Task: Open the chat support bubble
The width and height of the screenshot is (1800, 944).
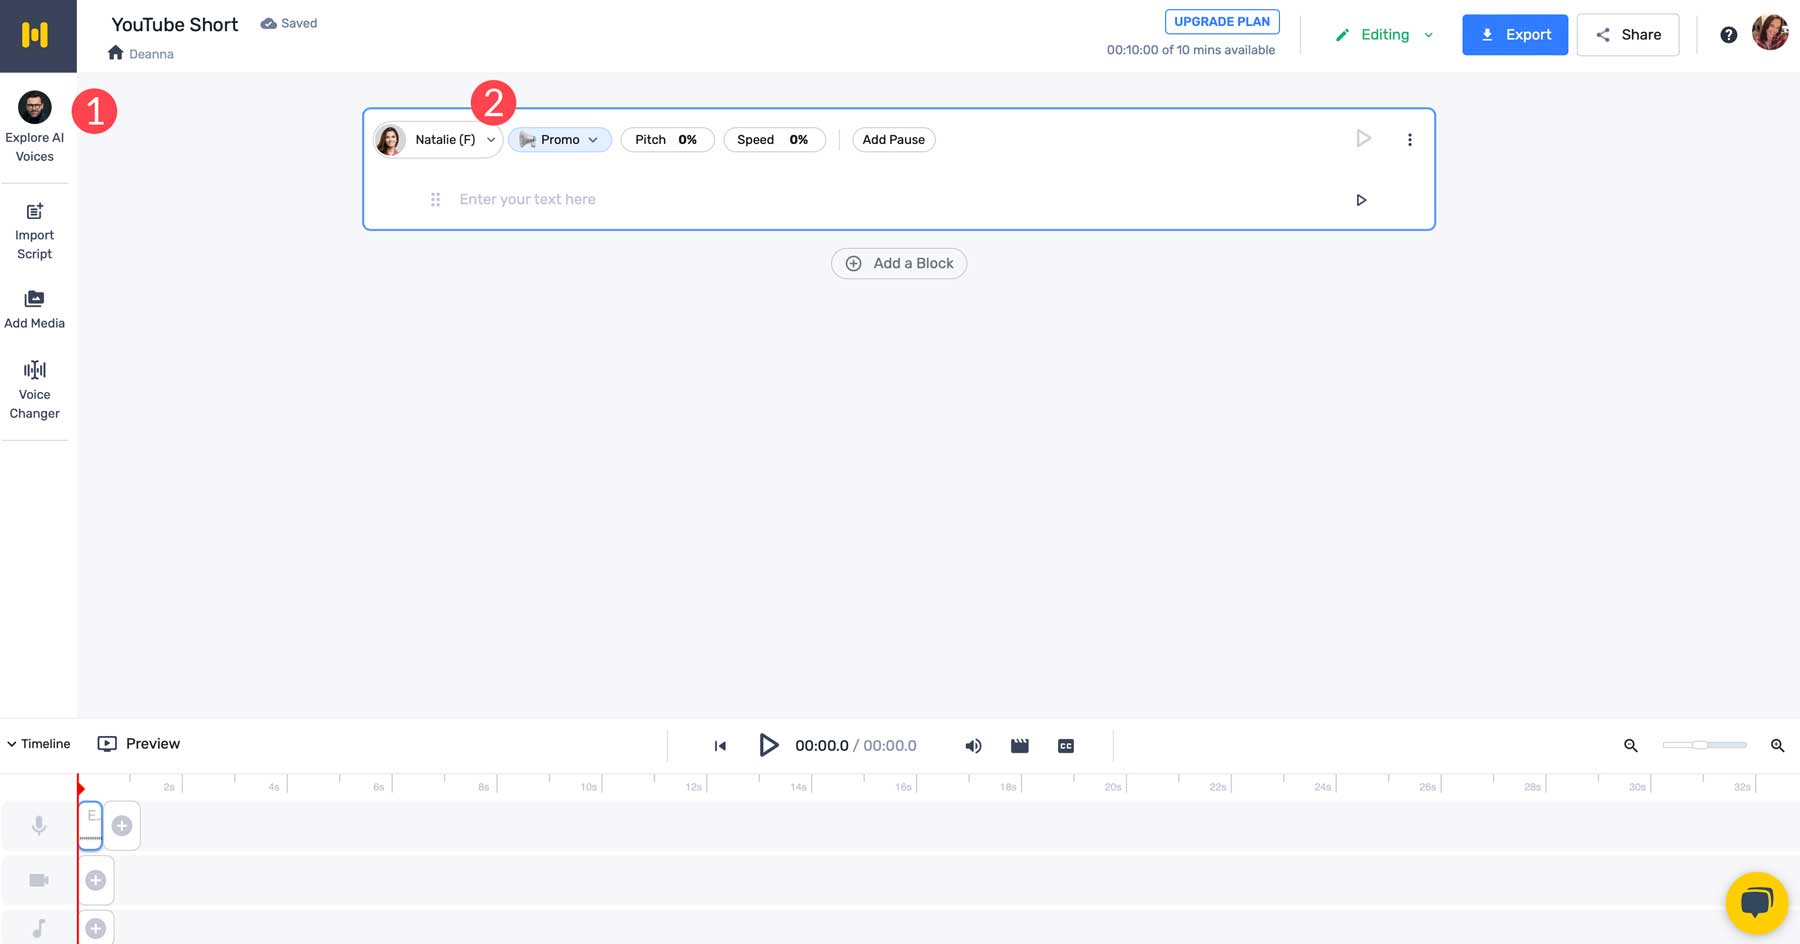Action: pyautogui.click(x=1756, y=902)
